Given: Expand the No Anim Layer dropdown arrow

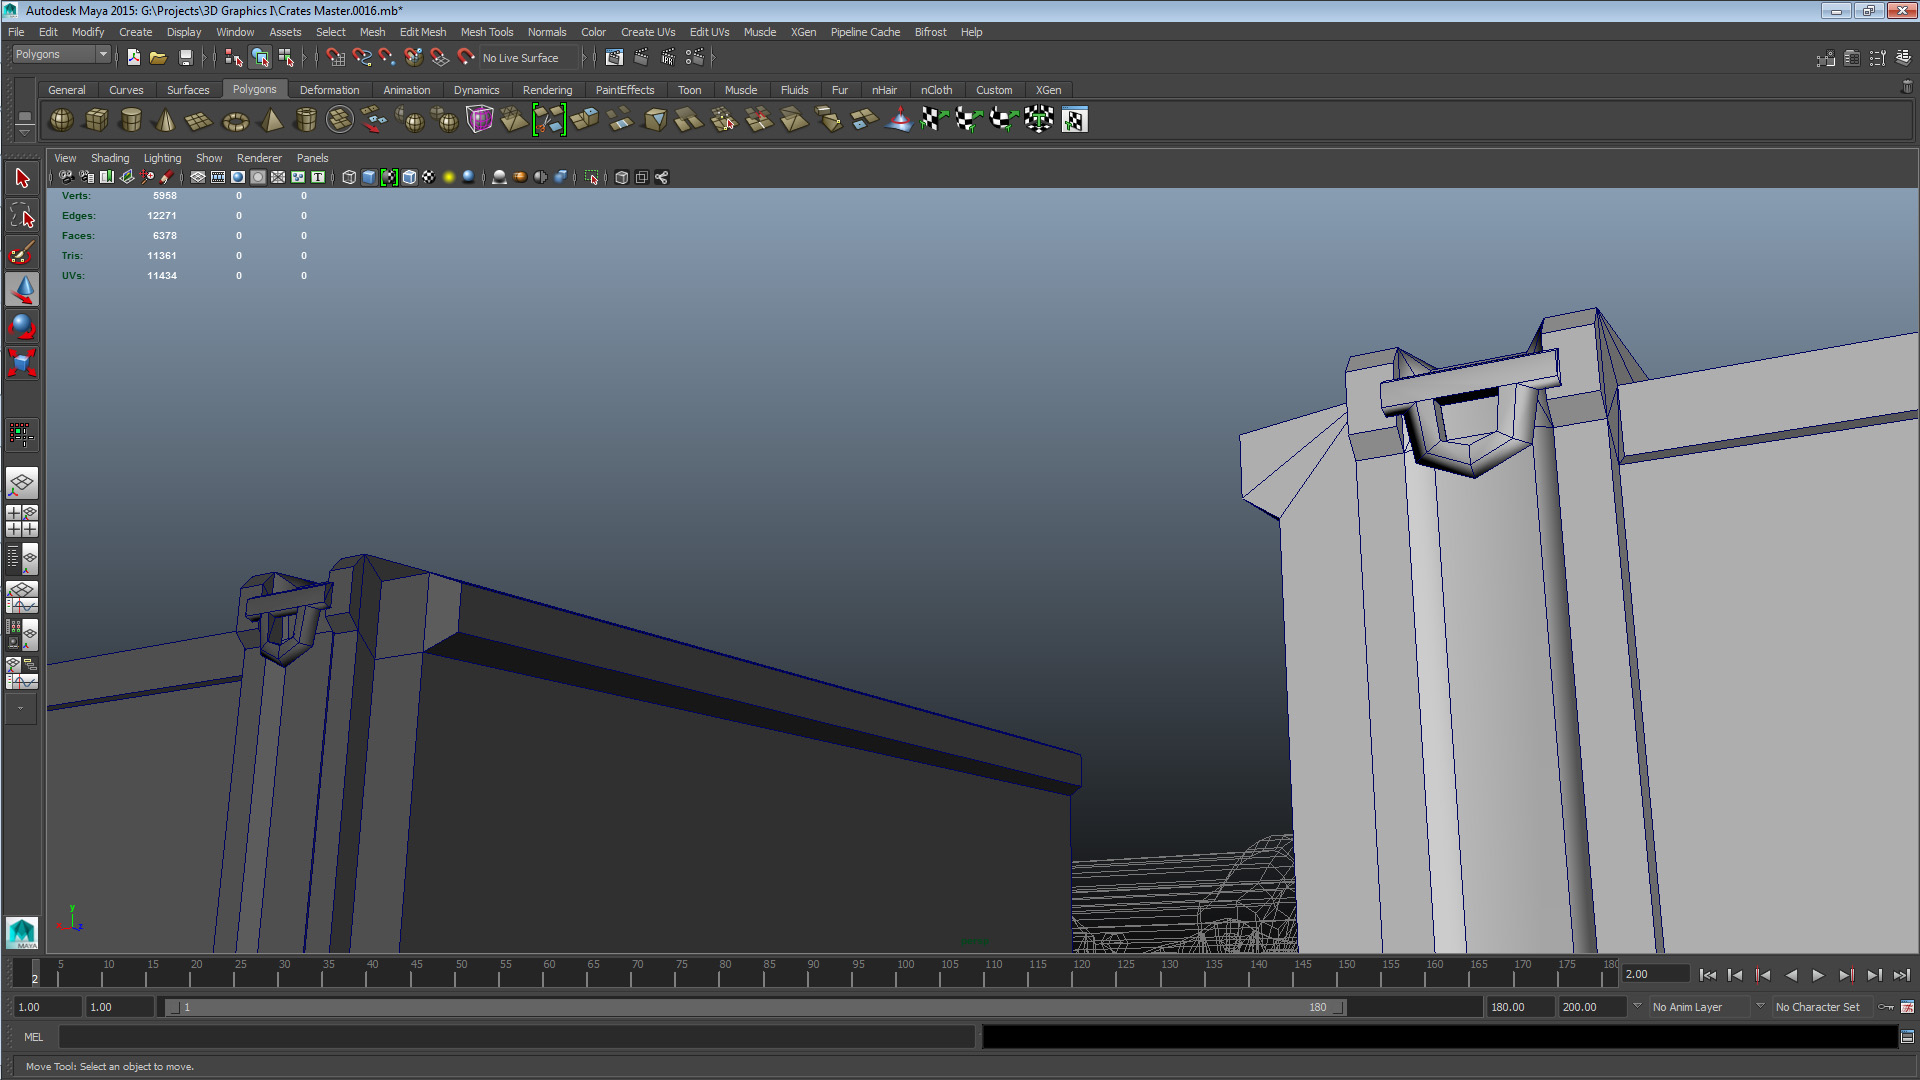Looking at the screenshot, I should click(x=1637, y=1006).
